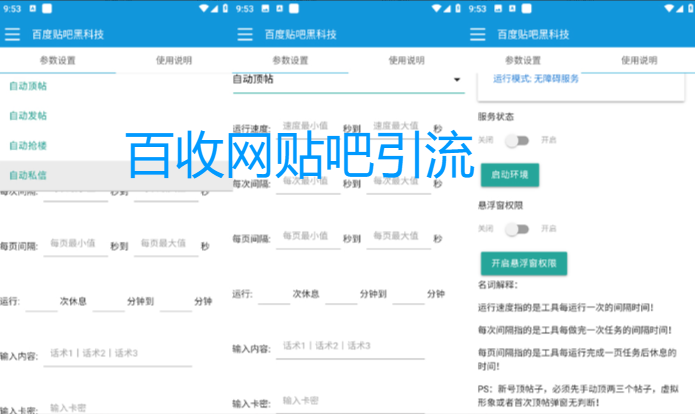Click the 输入卡密 field in the middle screenshot
Viewport: 695px width, 414px height.
coord(350,403)
